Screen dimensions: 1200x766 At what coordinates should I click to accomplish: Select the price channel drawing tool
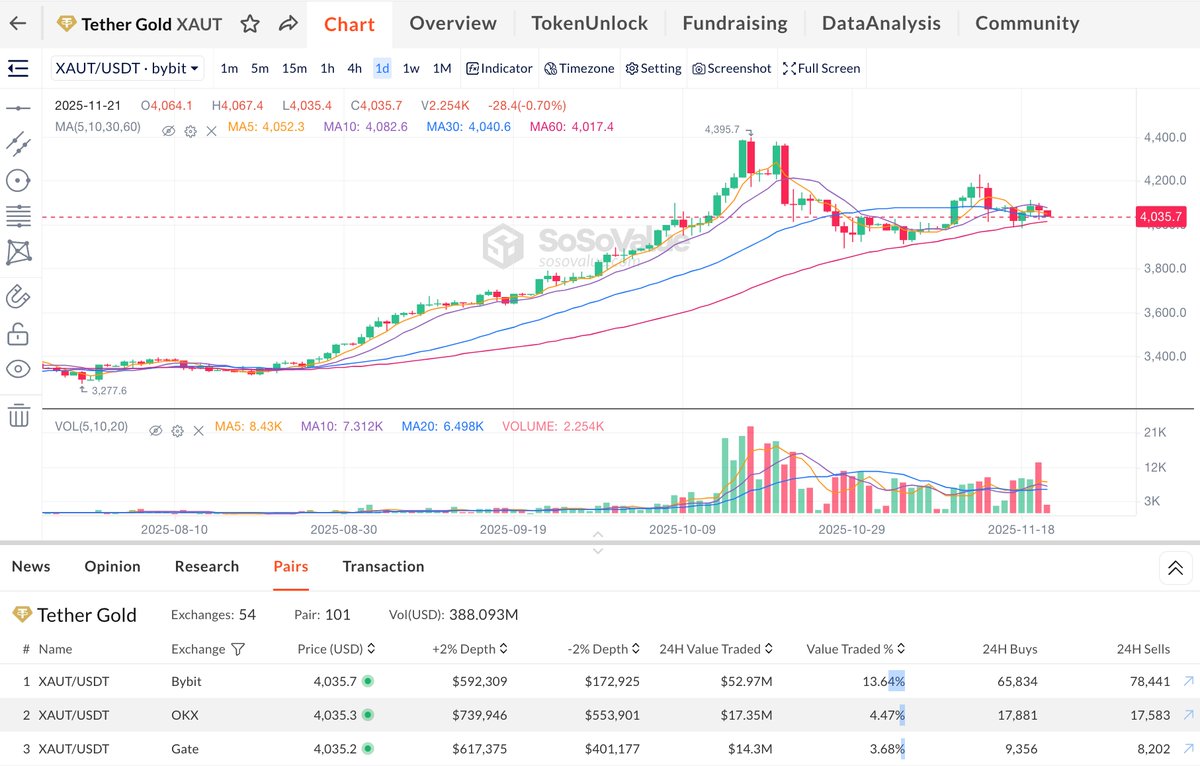18,144
